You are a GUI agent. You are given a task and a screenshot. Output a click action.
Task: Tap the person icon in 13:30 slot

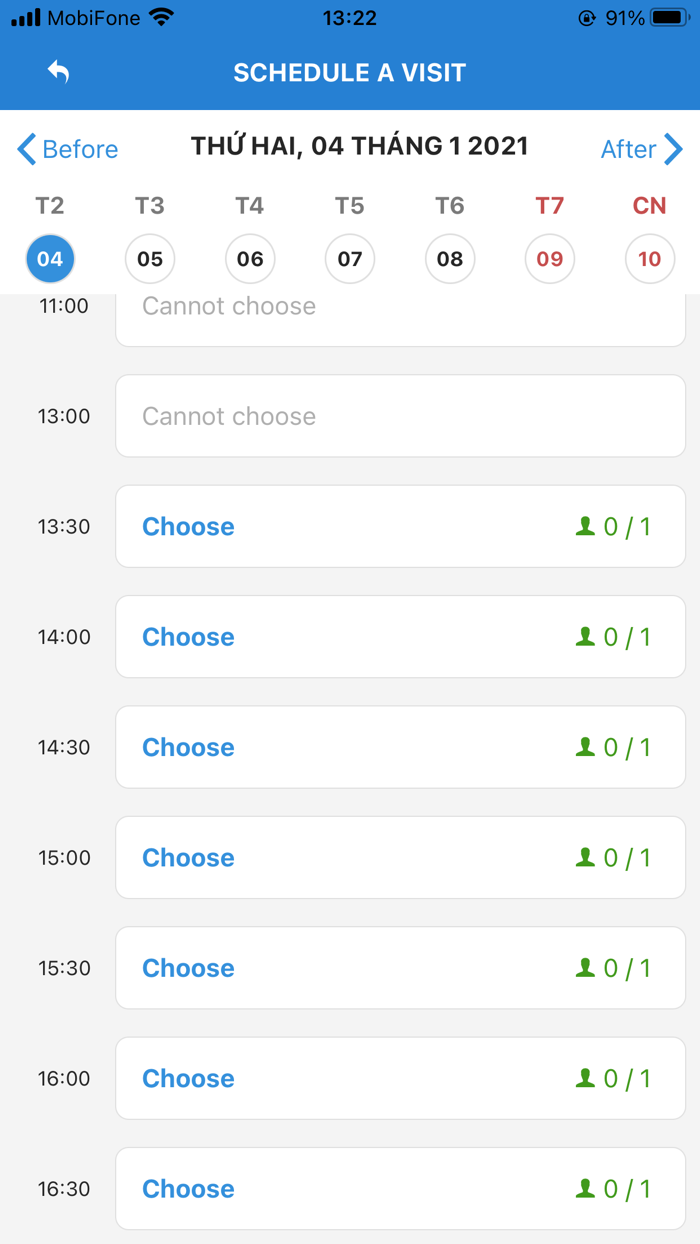tap(585, 526)
